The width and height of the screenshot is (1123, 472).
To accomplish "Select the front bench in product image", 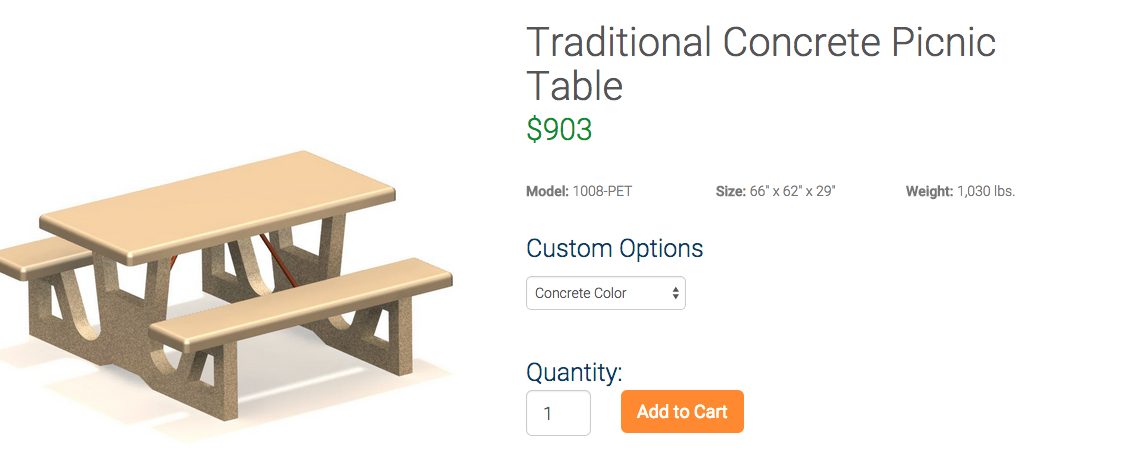I will coord(301,304).
